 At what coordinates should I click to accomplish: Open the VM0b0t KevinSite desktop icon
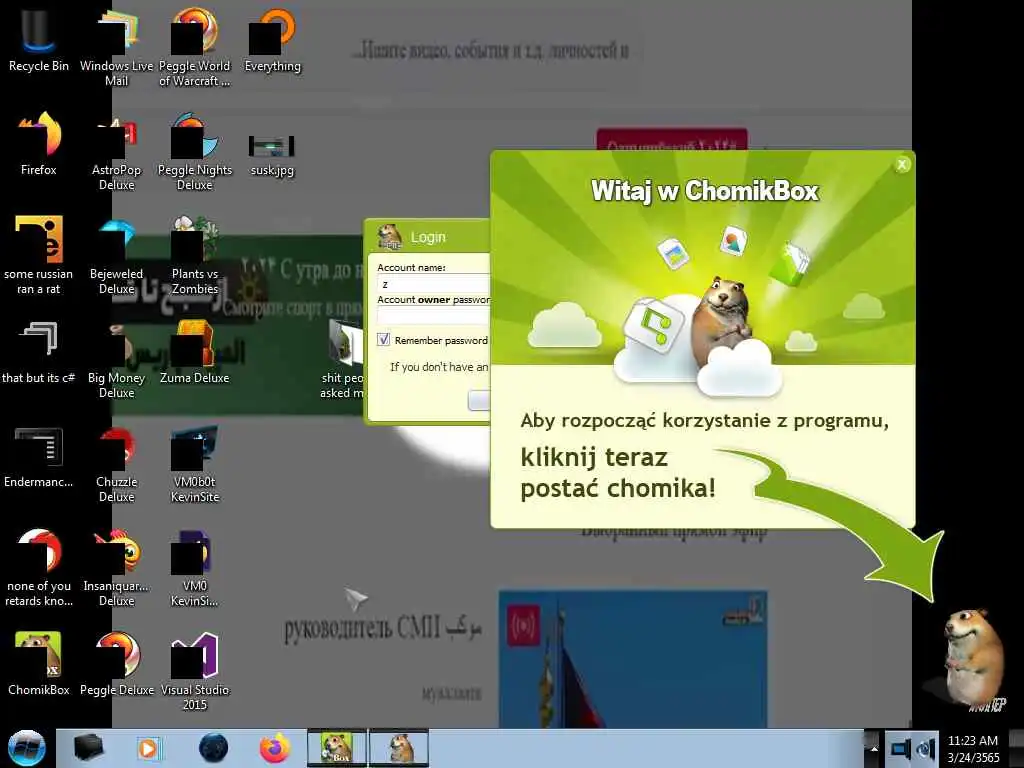pos(195,464)
